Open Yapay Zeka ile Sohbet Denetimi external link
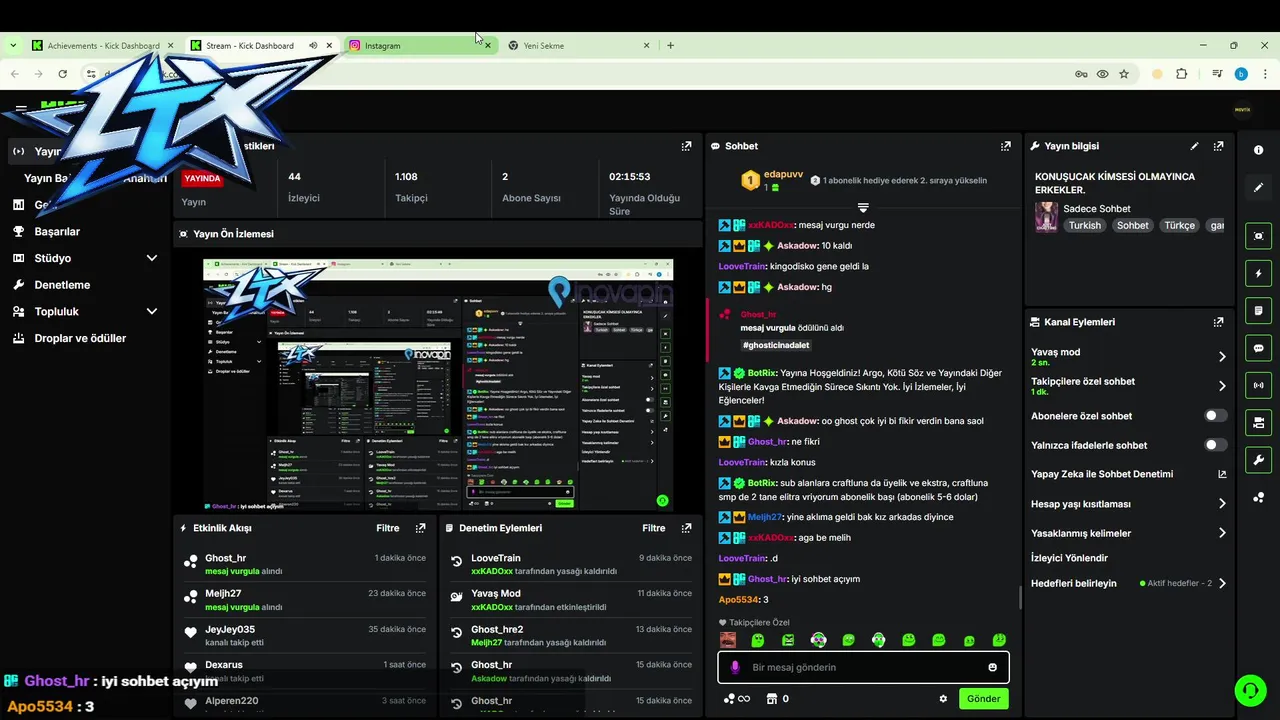The height and width of the screenshot is (720, 1280). point(1222,474)
